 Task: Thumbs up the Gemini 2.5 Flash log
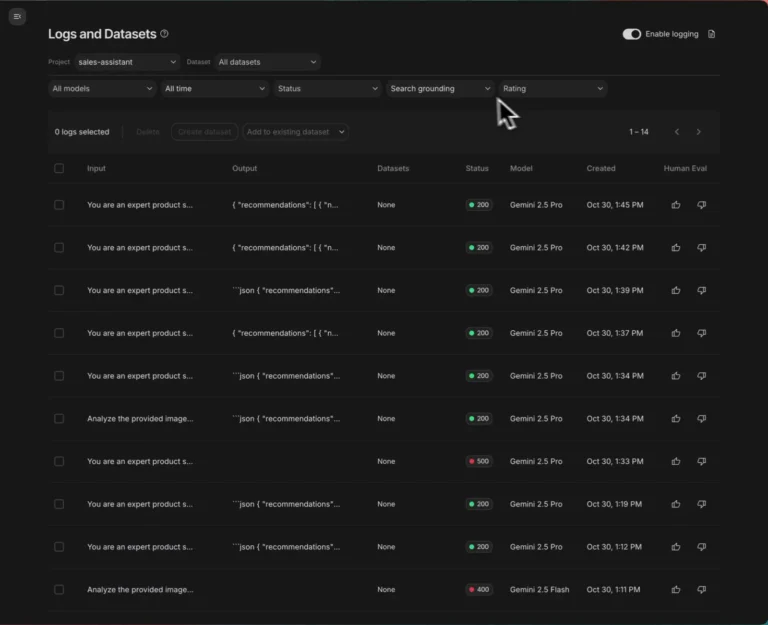(676, 590)
